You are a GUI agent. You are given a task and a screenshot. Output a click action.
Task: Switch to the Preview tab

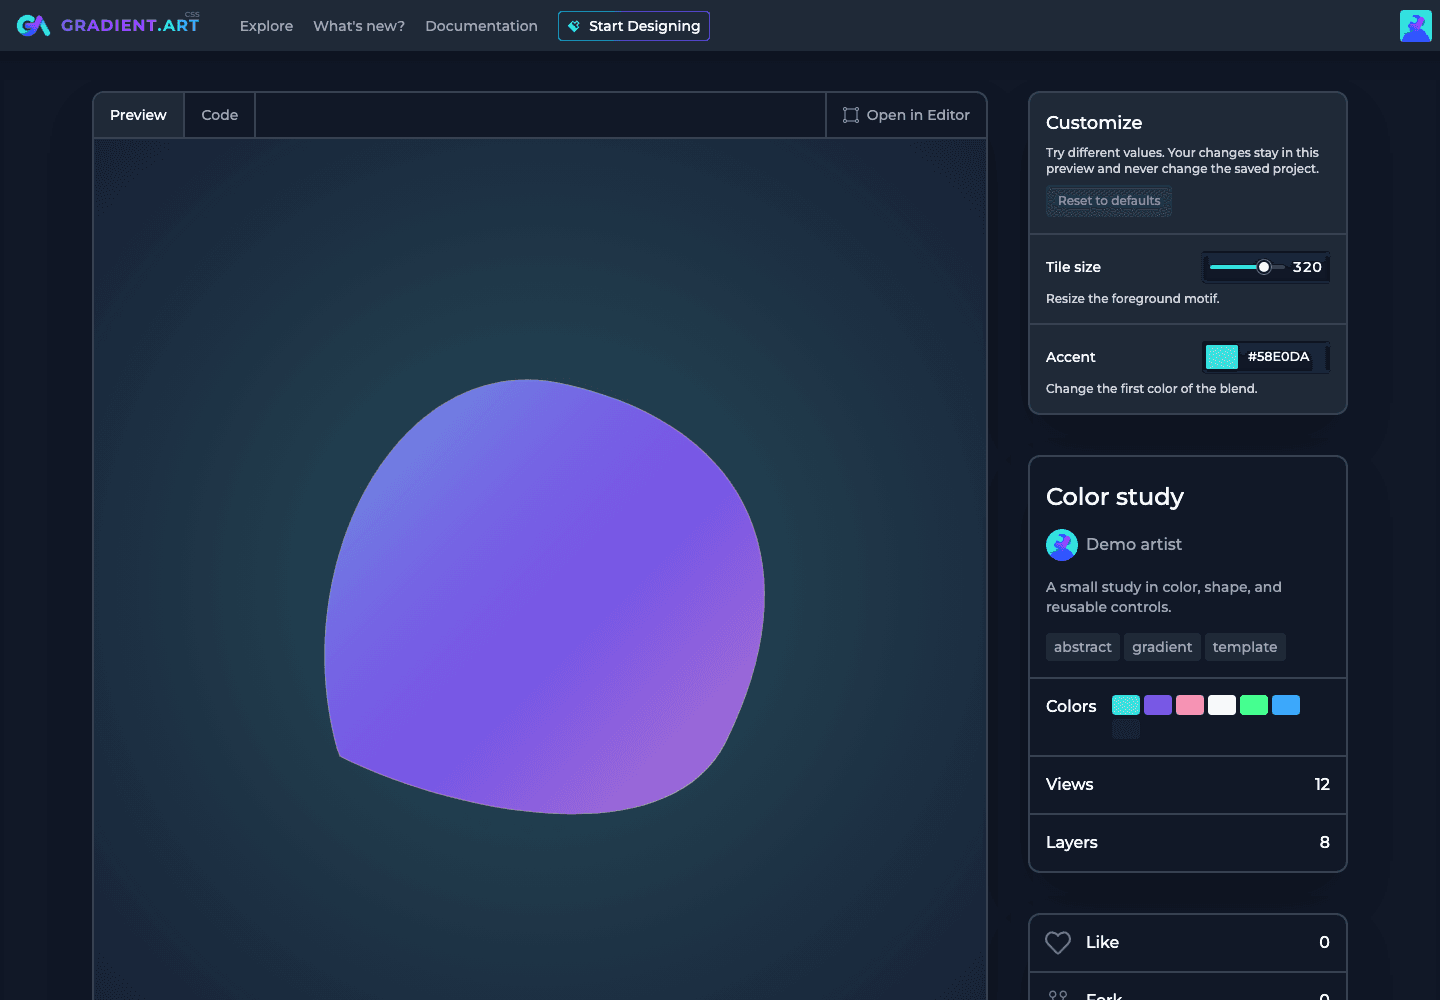(138, 115)
